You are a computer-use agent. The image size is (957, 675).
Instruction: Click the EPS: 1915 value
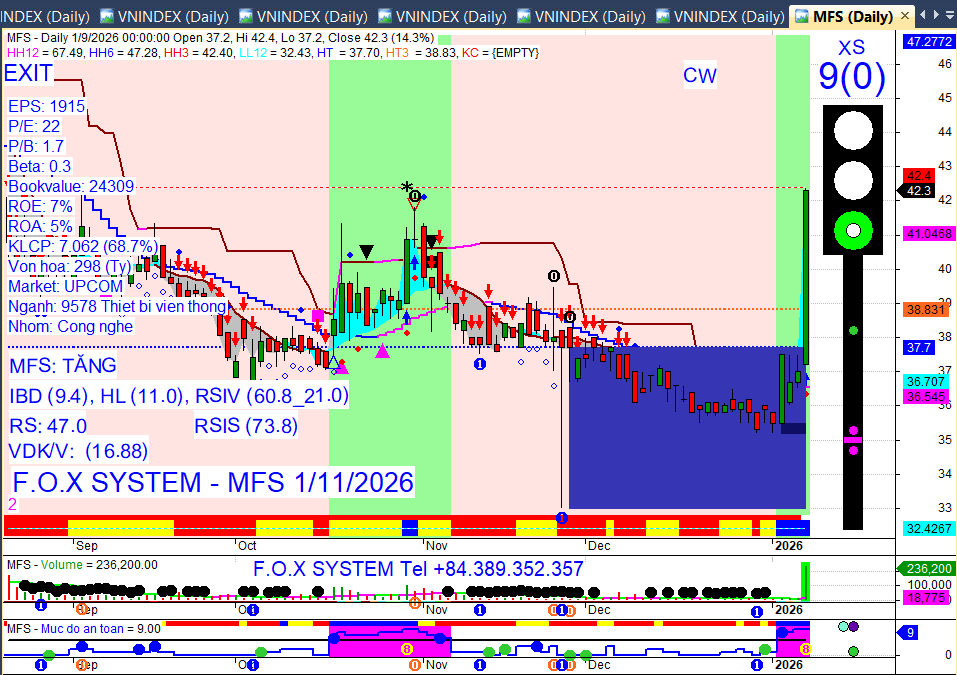click(x=46, y=106)
